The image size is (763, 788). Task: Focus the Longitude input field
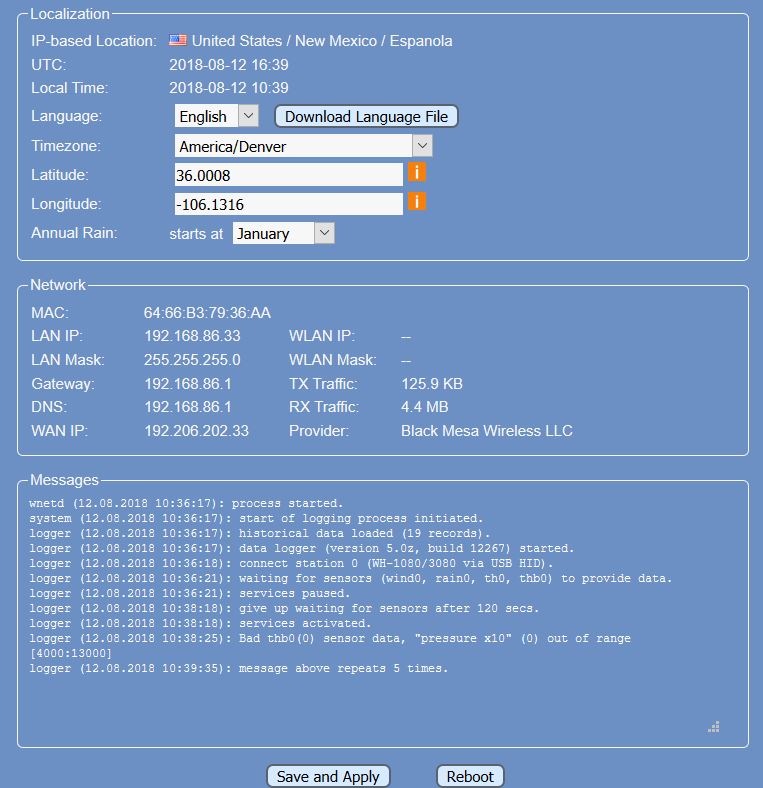pyautogui.click(x=288, y=204)
